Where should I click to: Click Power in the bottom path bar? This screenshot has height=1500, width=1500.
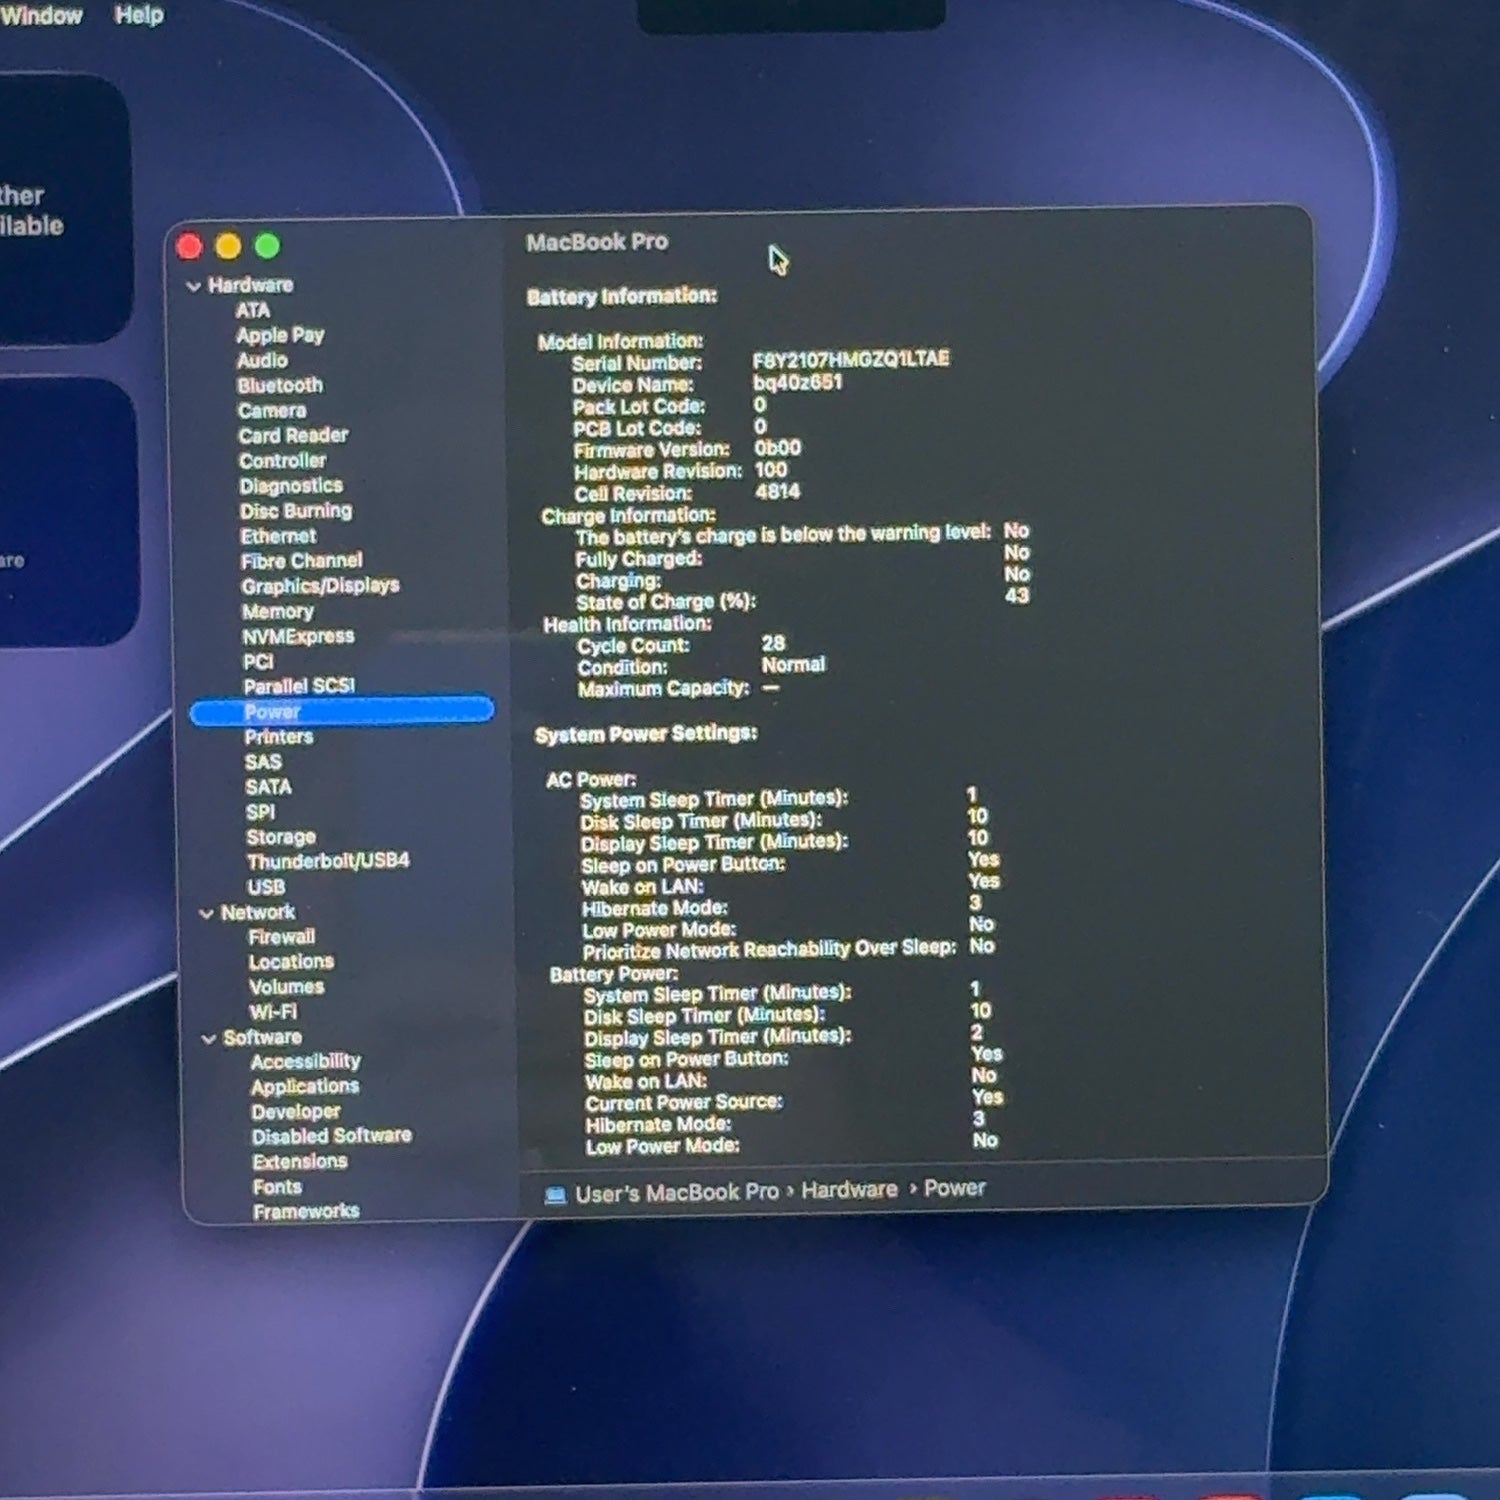coord(955,1188)
